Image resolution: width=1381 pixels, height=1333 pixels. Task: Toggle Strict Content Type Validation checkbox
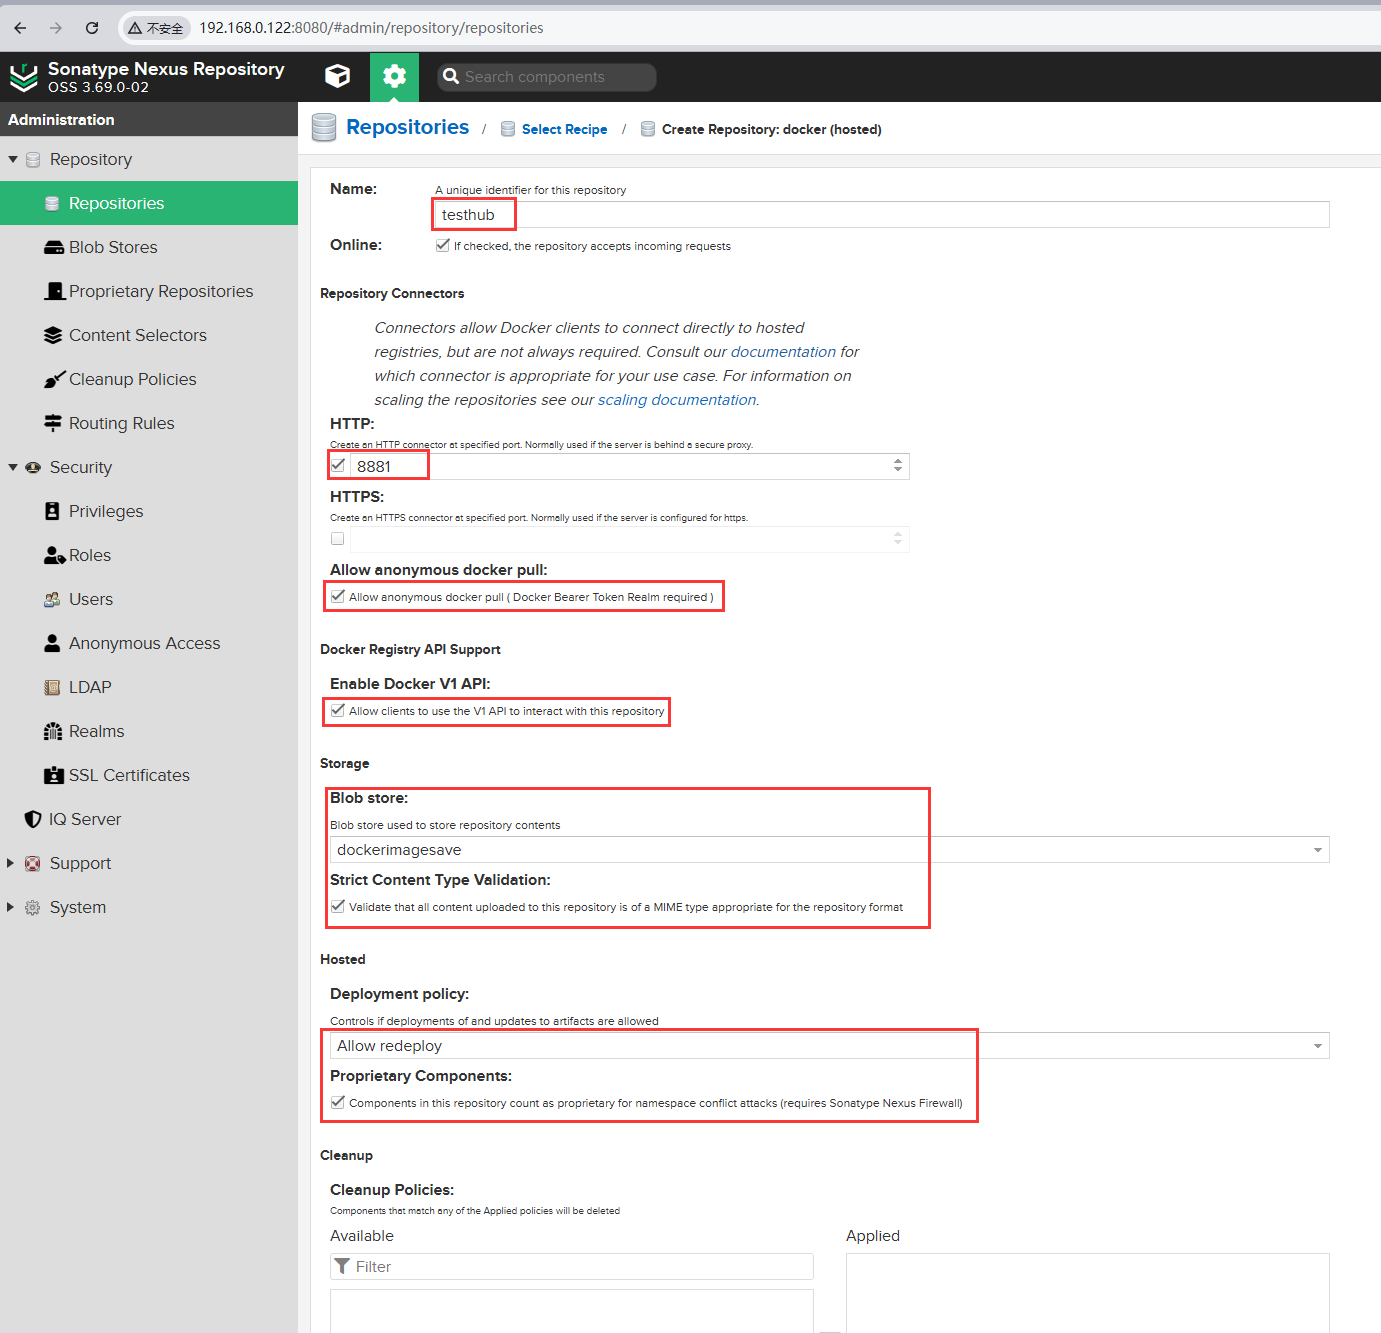pyautogui.click(x=338, y=907)
